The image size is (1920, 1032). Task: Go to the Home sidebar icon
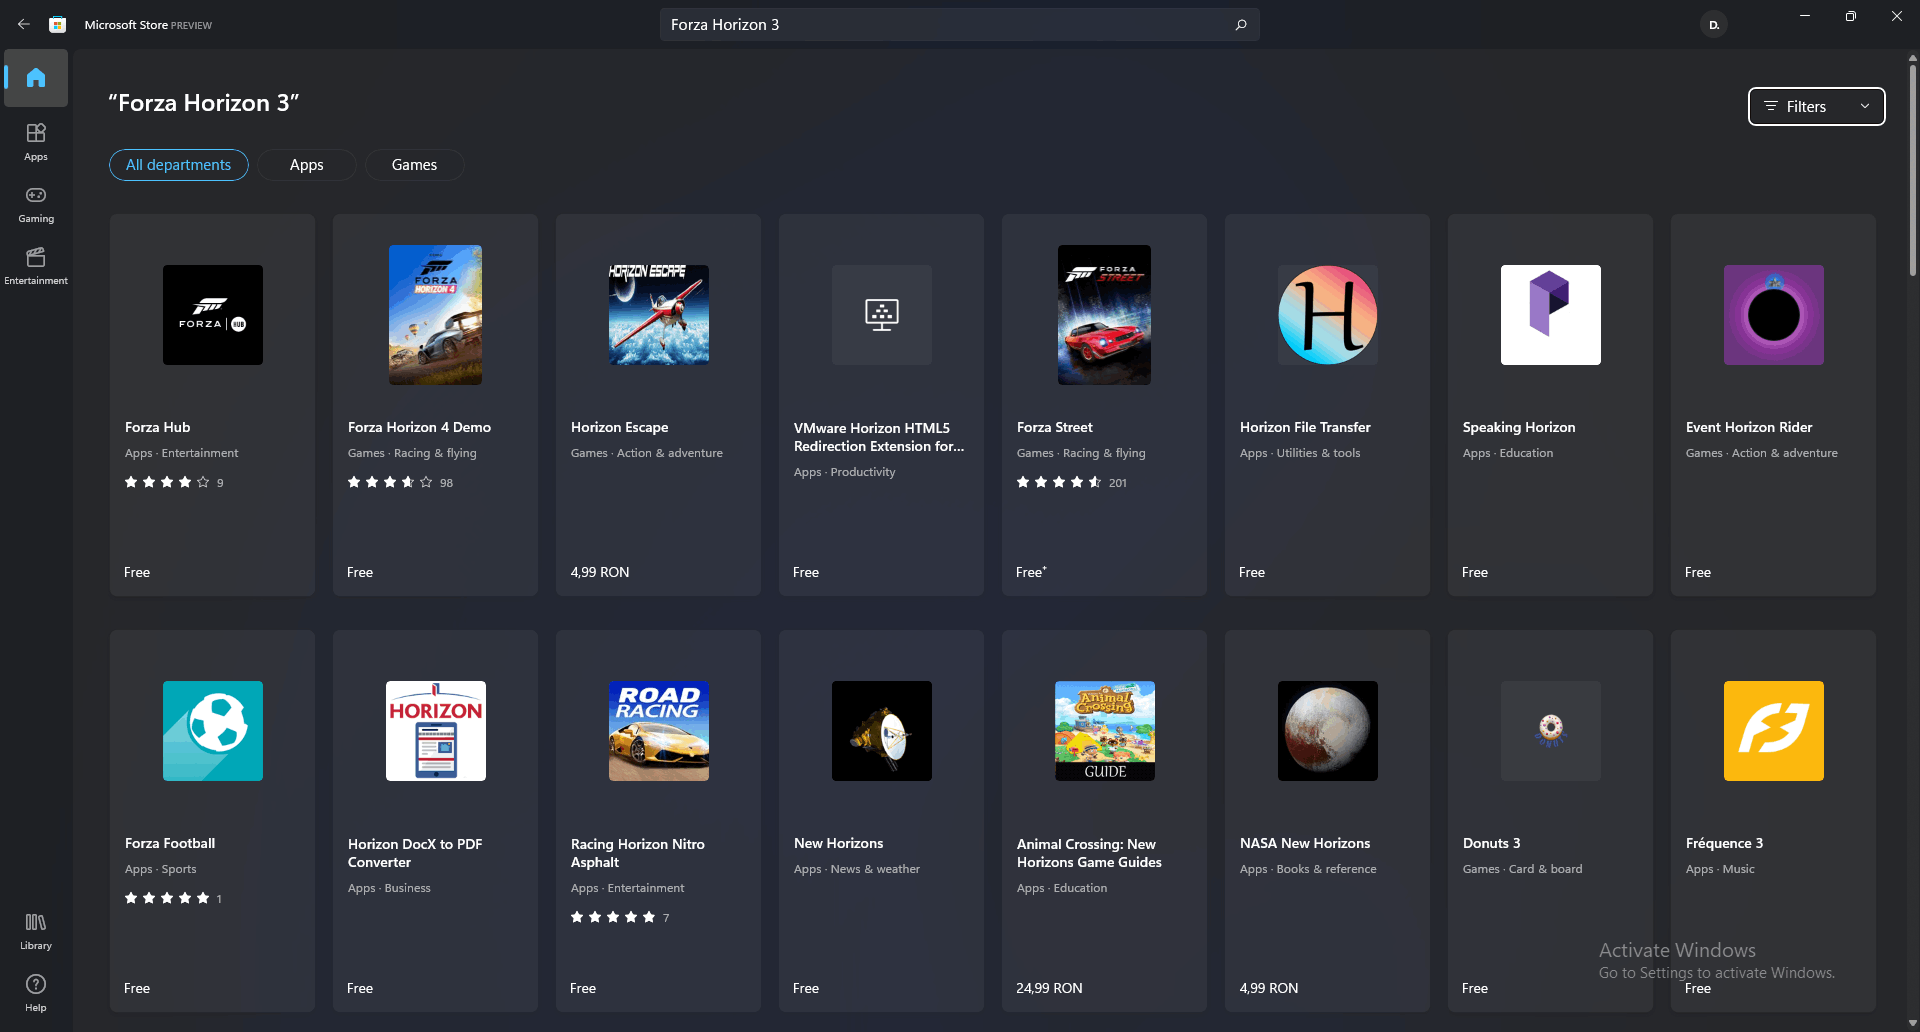click(36, 78)
